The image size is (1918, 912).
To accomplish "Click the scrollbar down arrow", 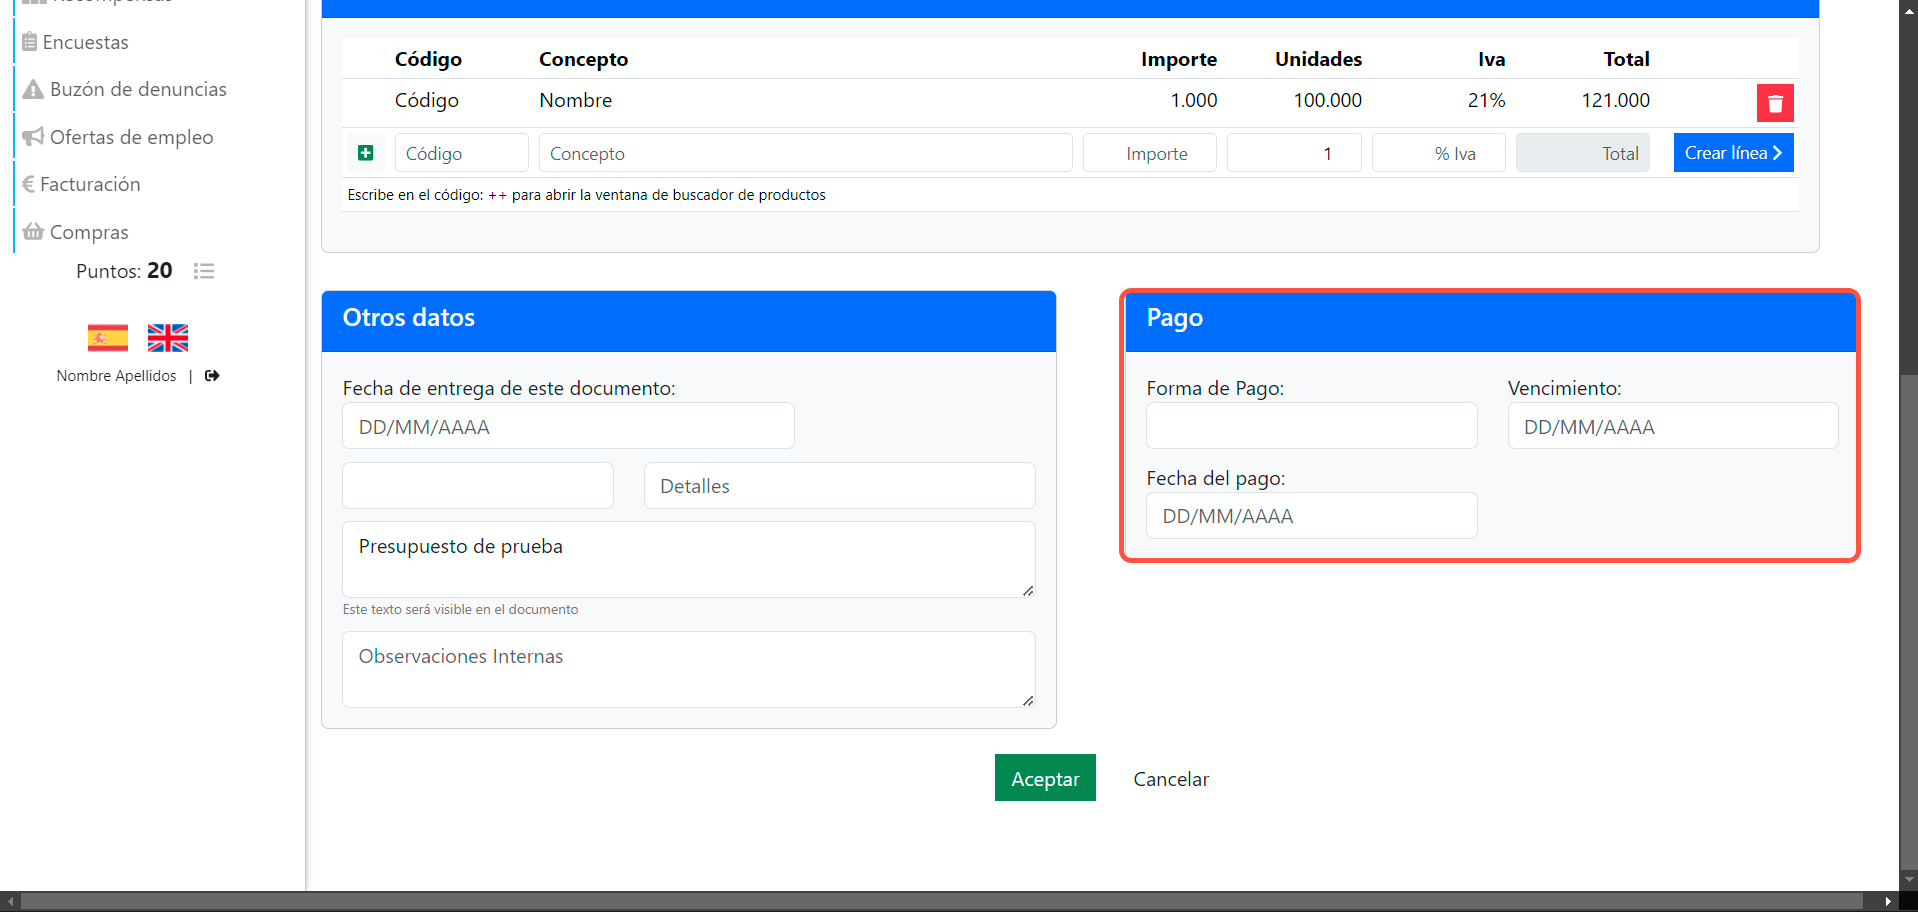I will pos(1909,880).
